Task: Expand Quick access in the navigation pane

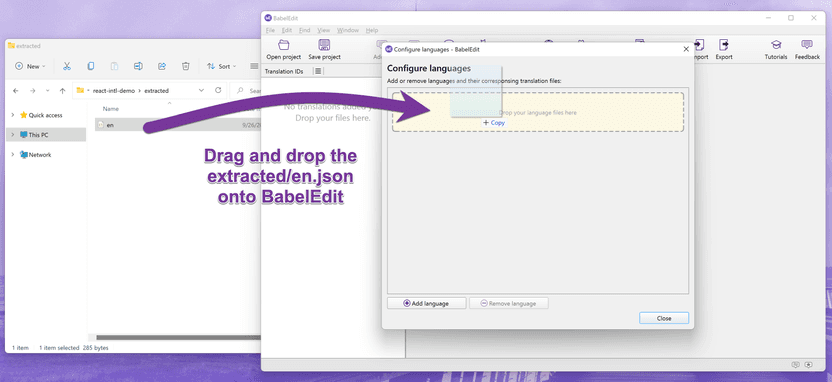Action: point(13,115)
